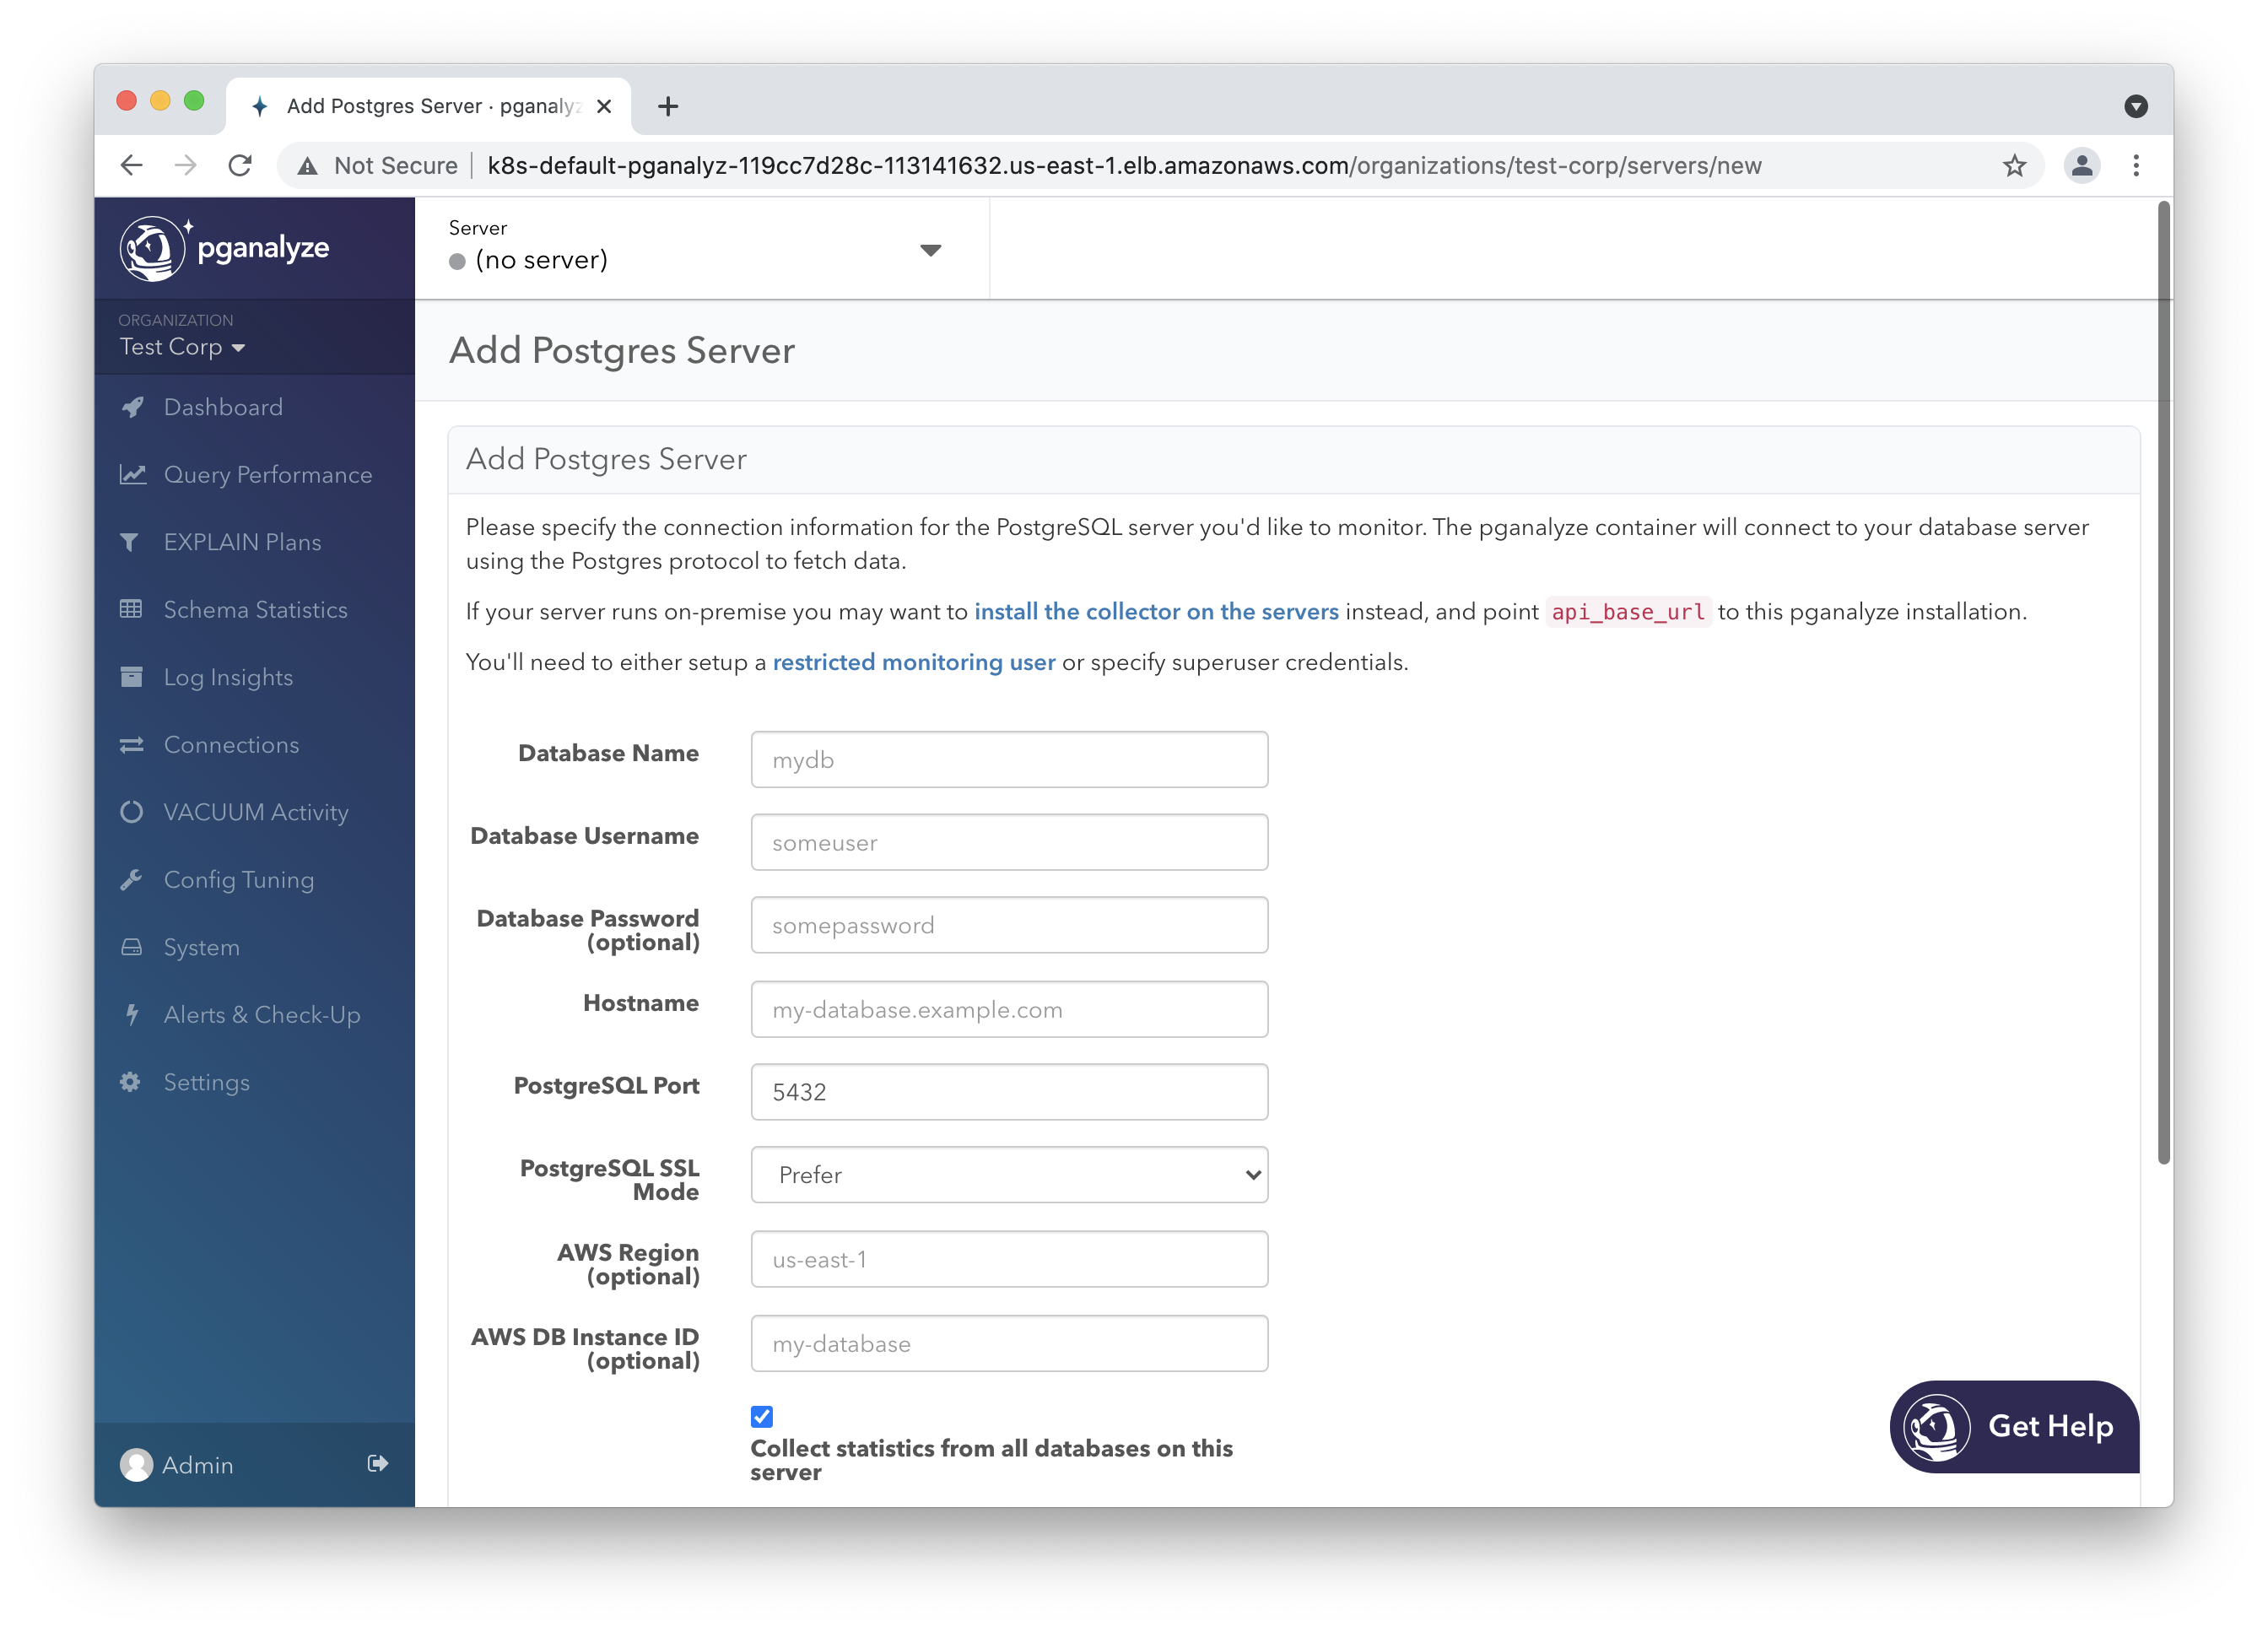
Task: Bookmark this page with the star
Action: 2014,165
